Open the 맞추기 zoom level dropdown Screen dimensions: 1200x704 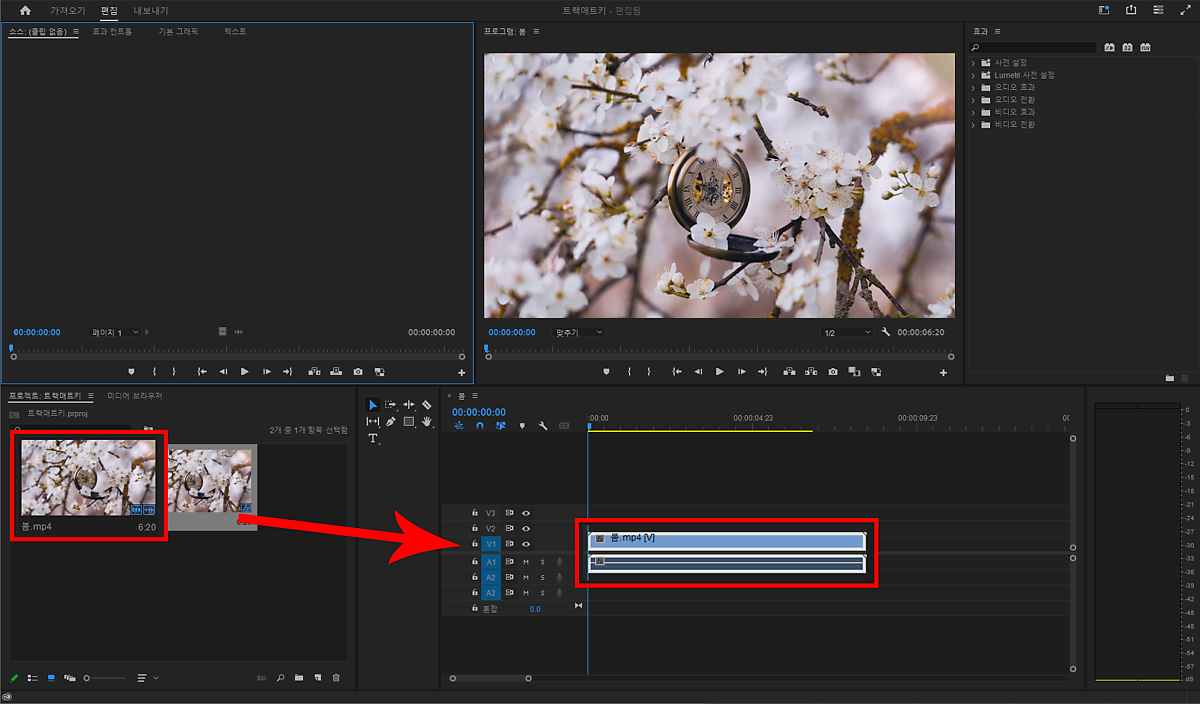click(579, 332)
